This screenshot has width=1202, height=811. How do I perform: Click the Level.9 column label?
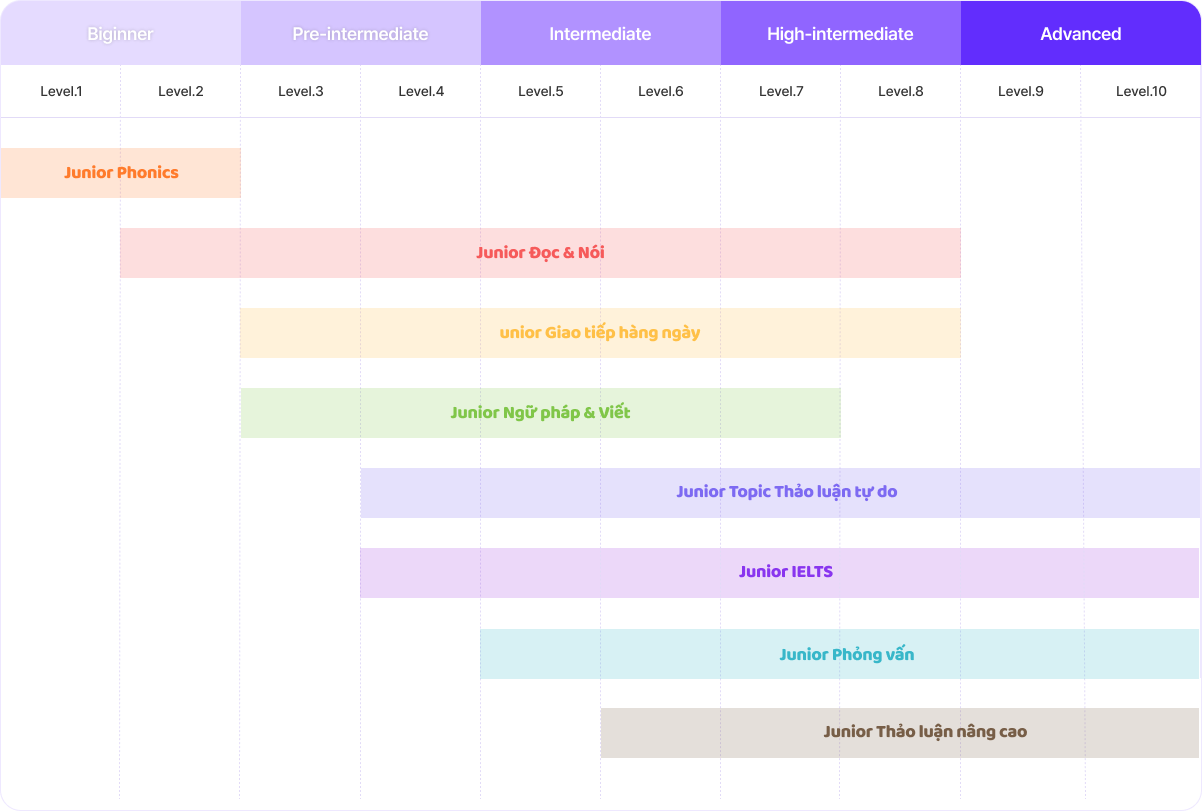1021,92
